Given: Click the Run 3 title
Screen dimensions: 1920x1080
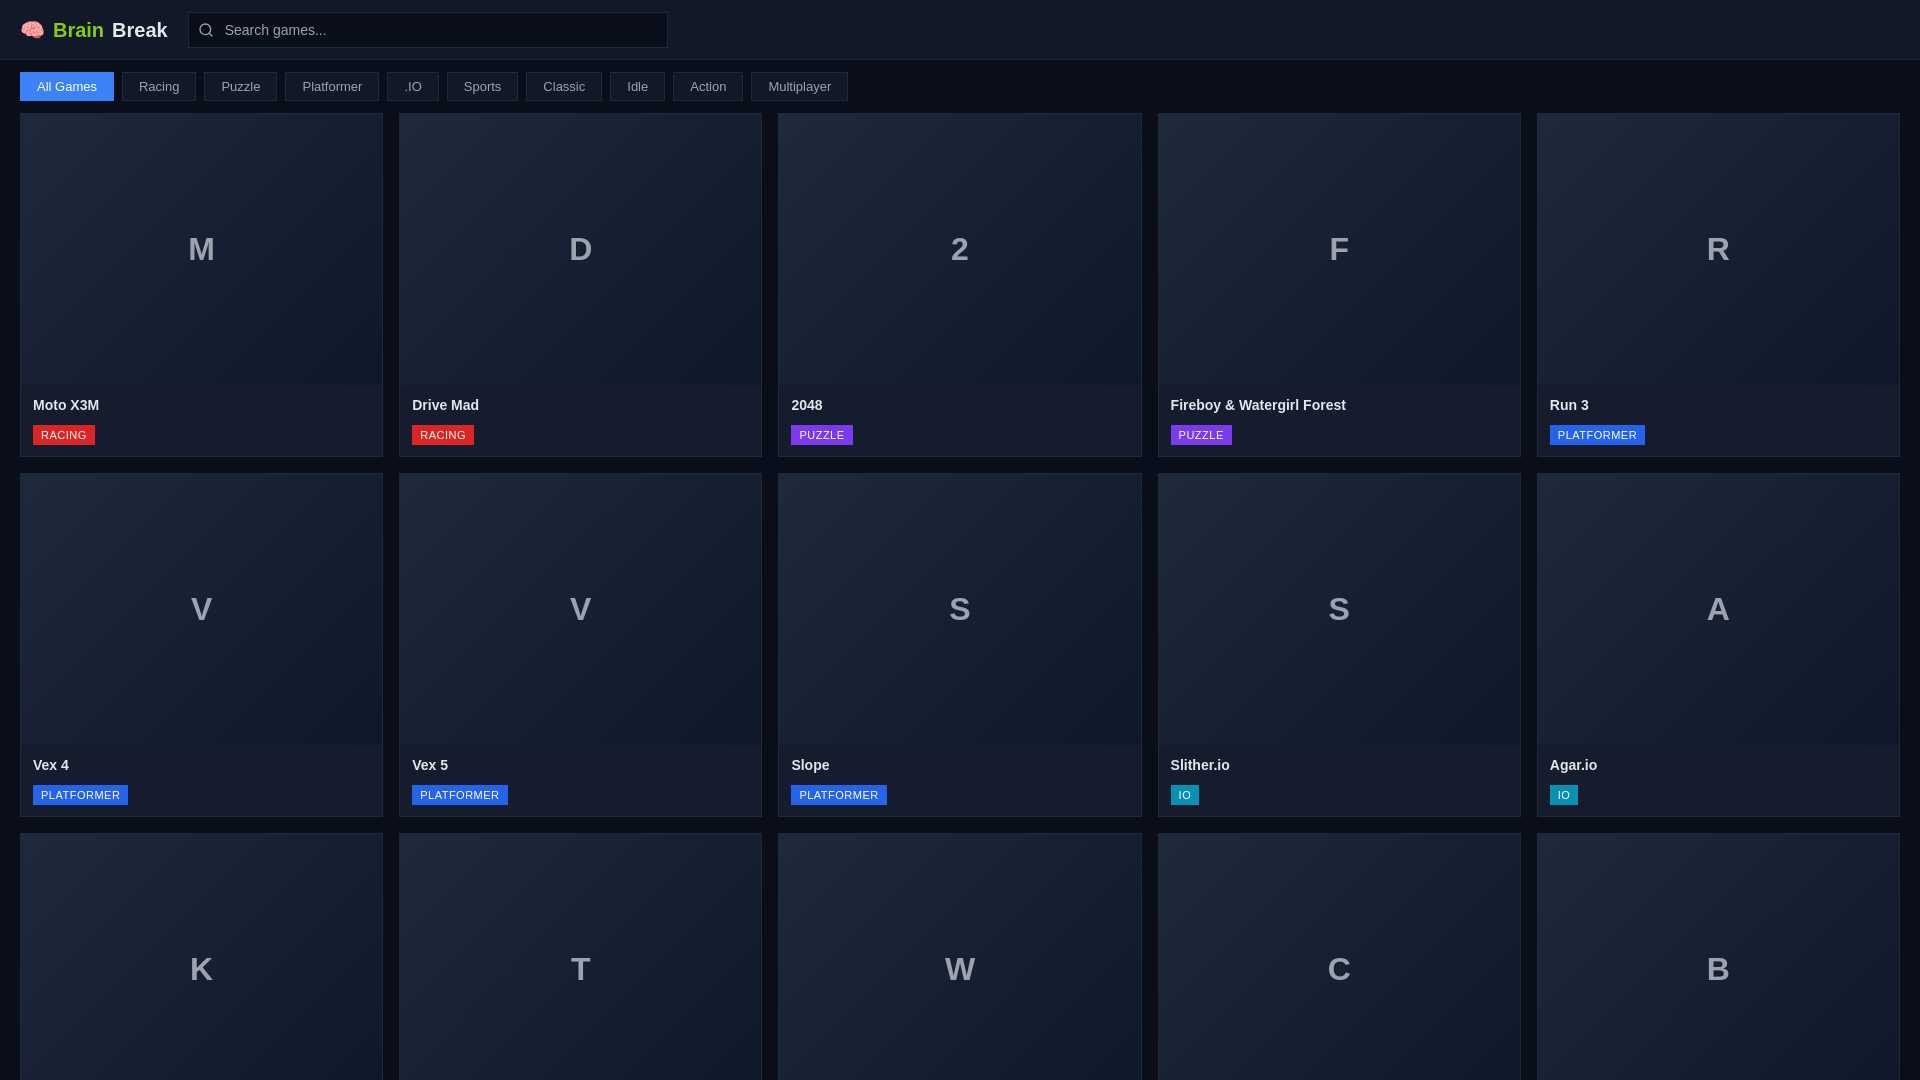Looking at the screenshot, I should [1569, 405].
